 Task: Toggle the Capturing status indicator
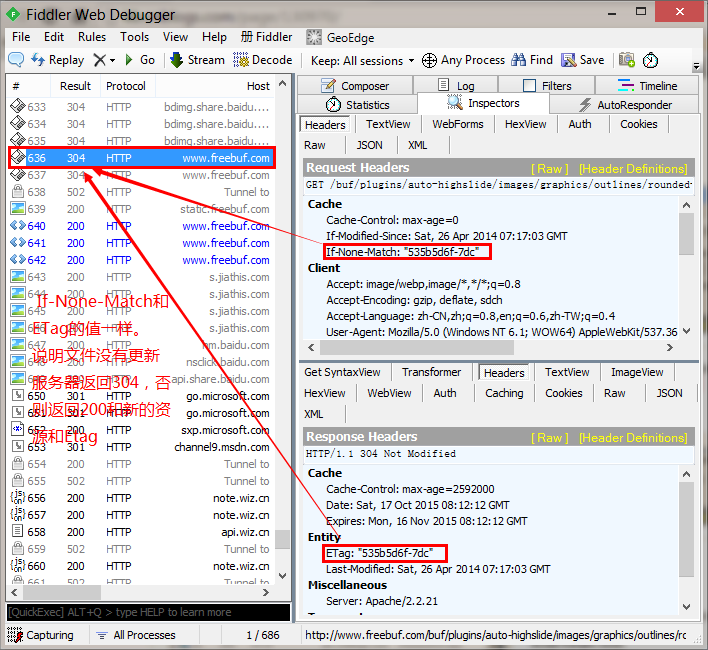(x=40, y=635)
